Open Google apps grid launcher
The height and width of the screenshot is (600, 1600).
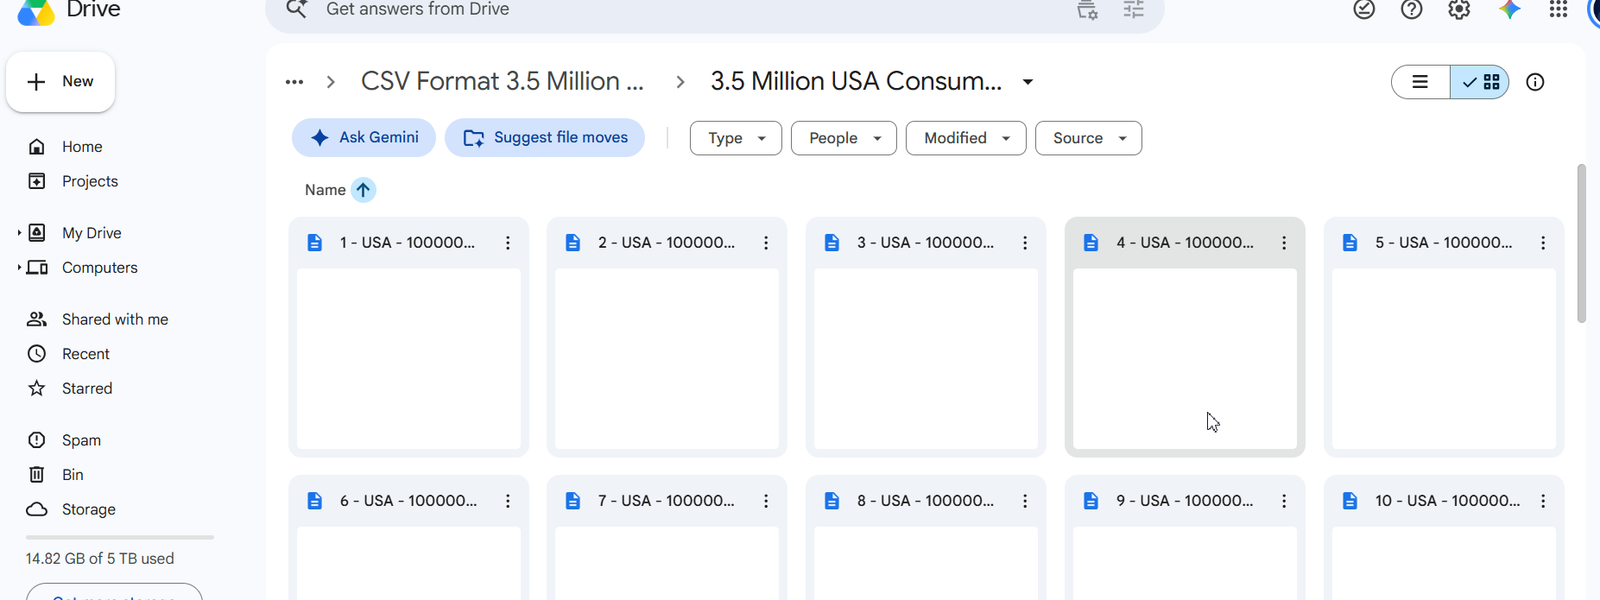1558,10
